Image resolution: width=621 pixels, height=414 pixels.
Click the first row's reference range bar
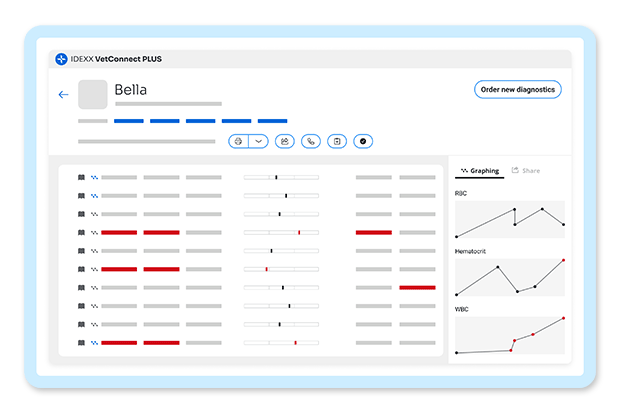click(x=281, y=177)
